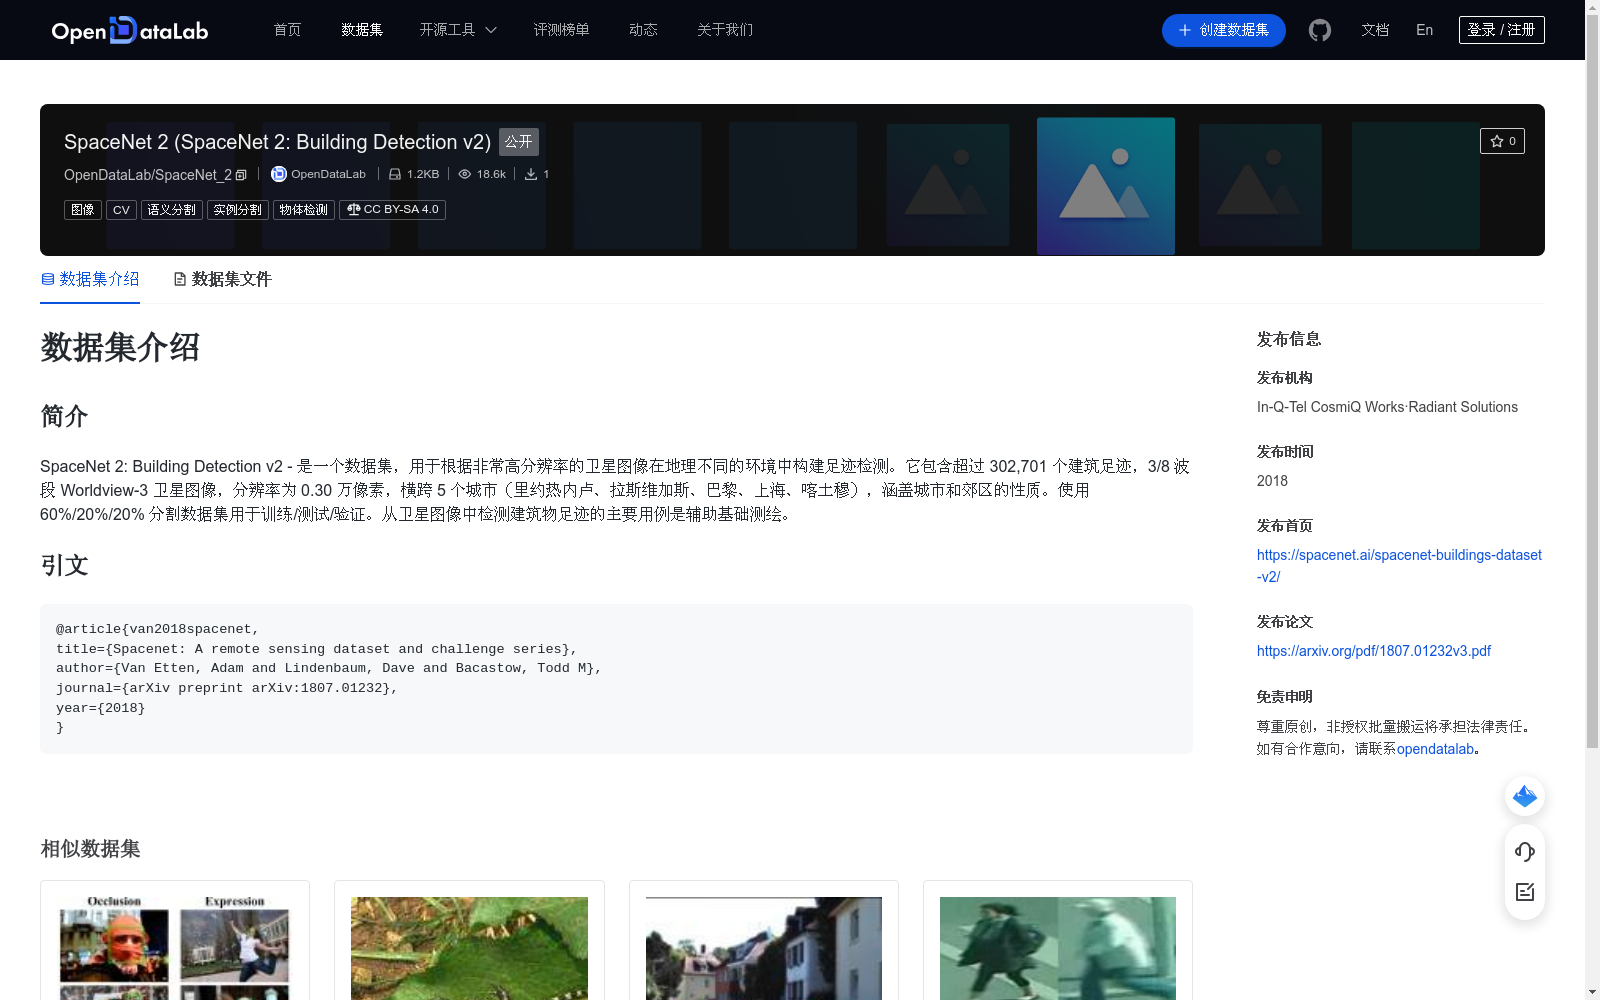Viewport: 1600px width, 1000px height.
Task: Click the 物体检测 tag
Action: tap(304, 210)
